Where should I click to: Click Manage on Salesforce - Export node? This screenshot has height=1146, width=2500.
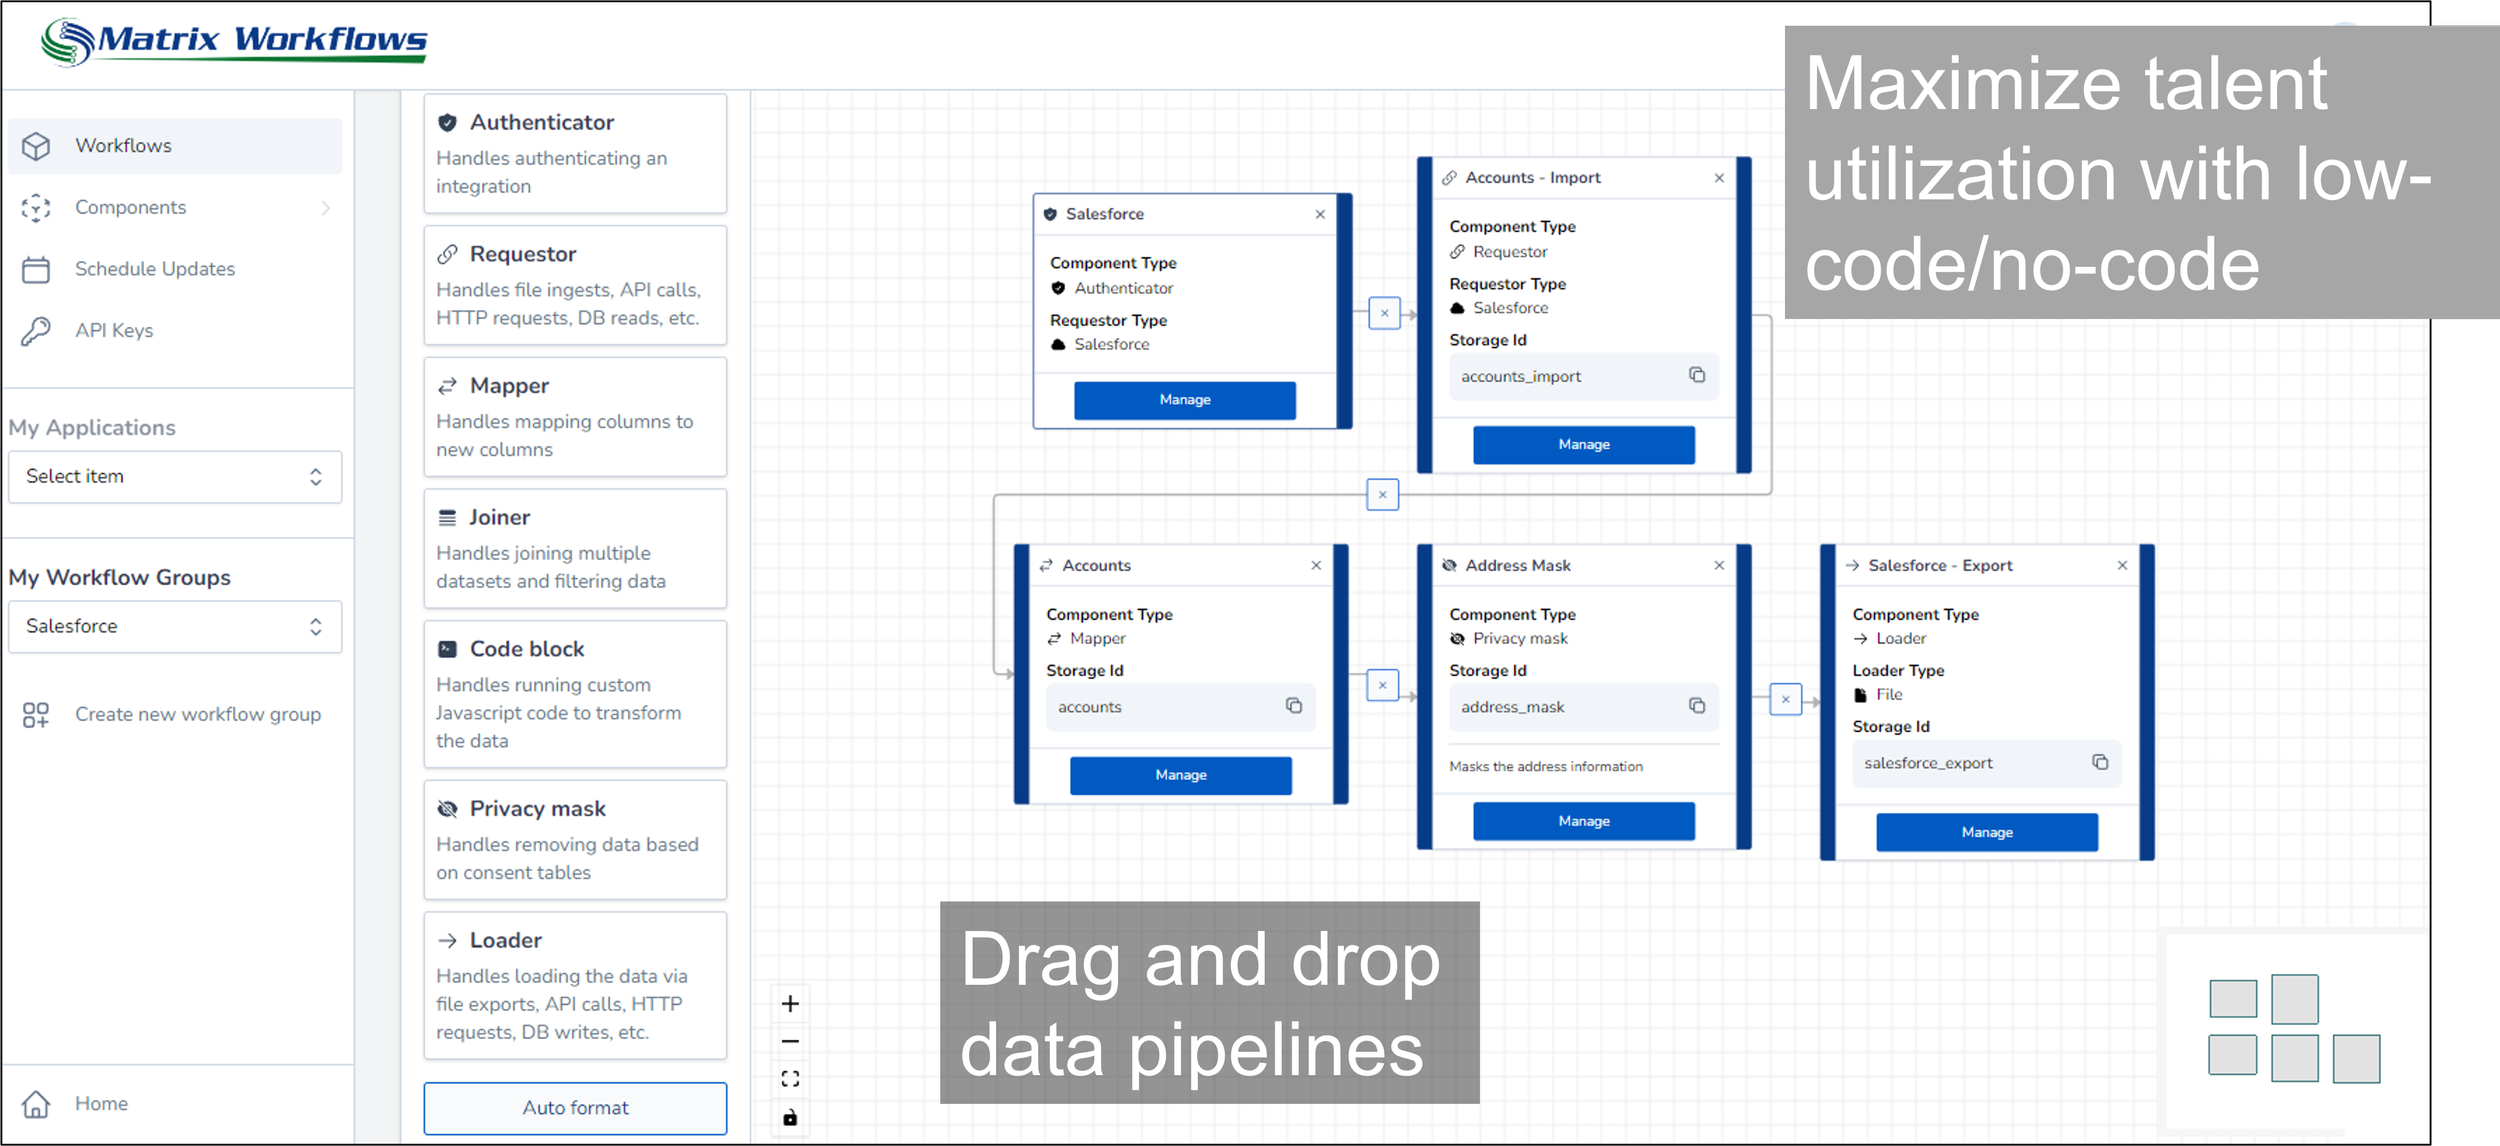(1986, 832)
